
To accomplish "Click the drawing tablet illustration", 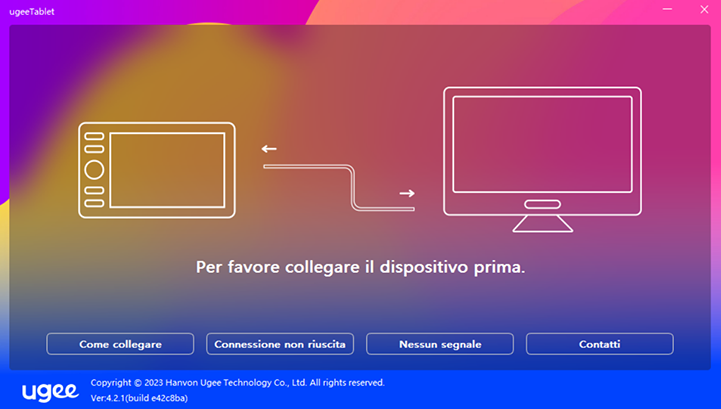I will coord(157,170).
